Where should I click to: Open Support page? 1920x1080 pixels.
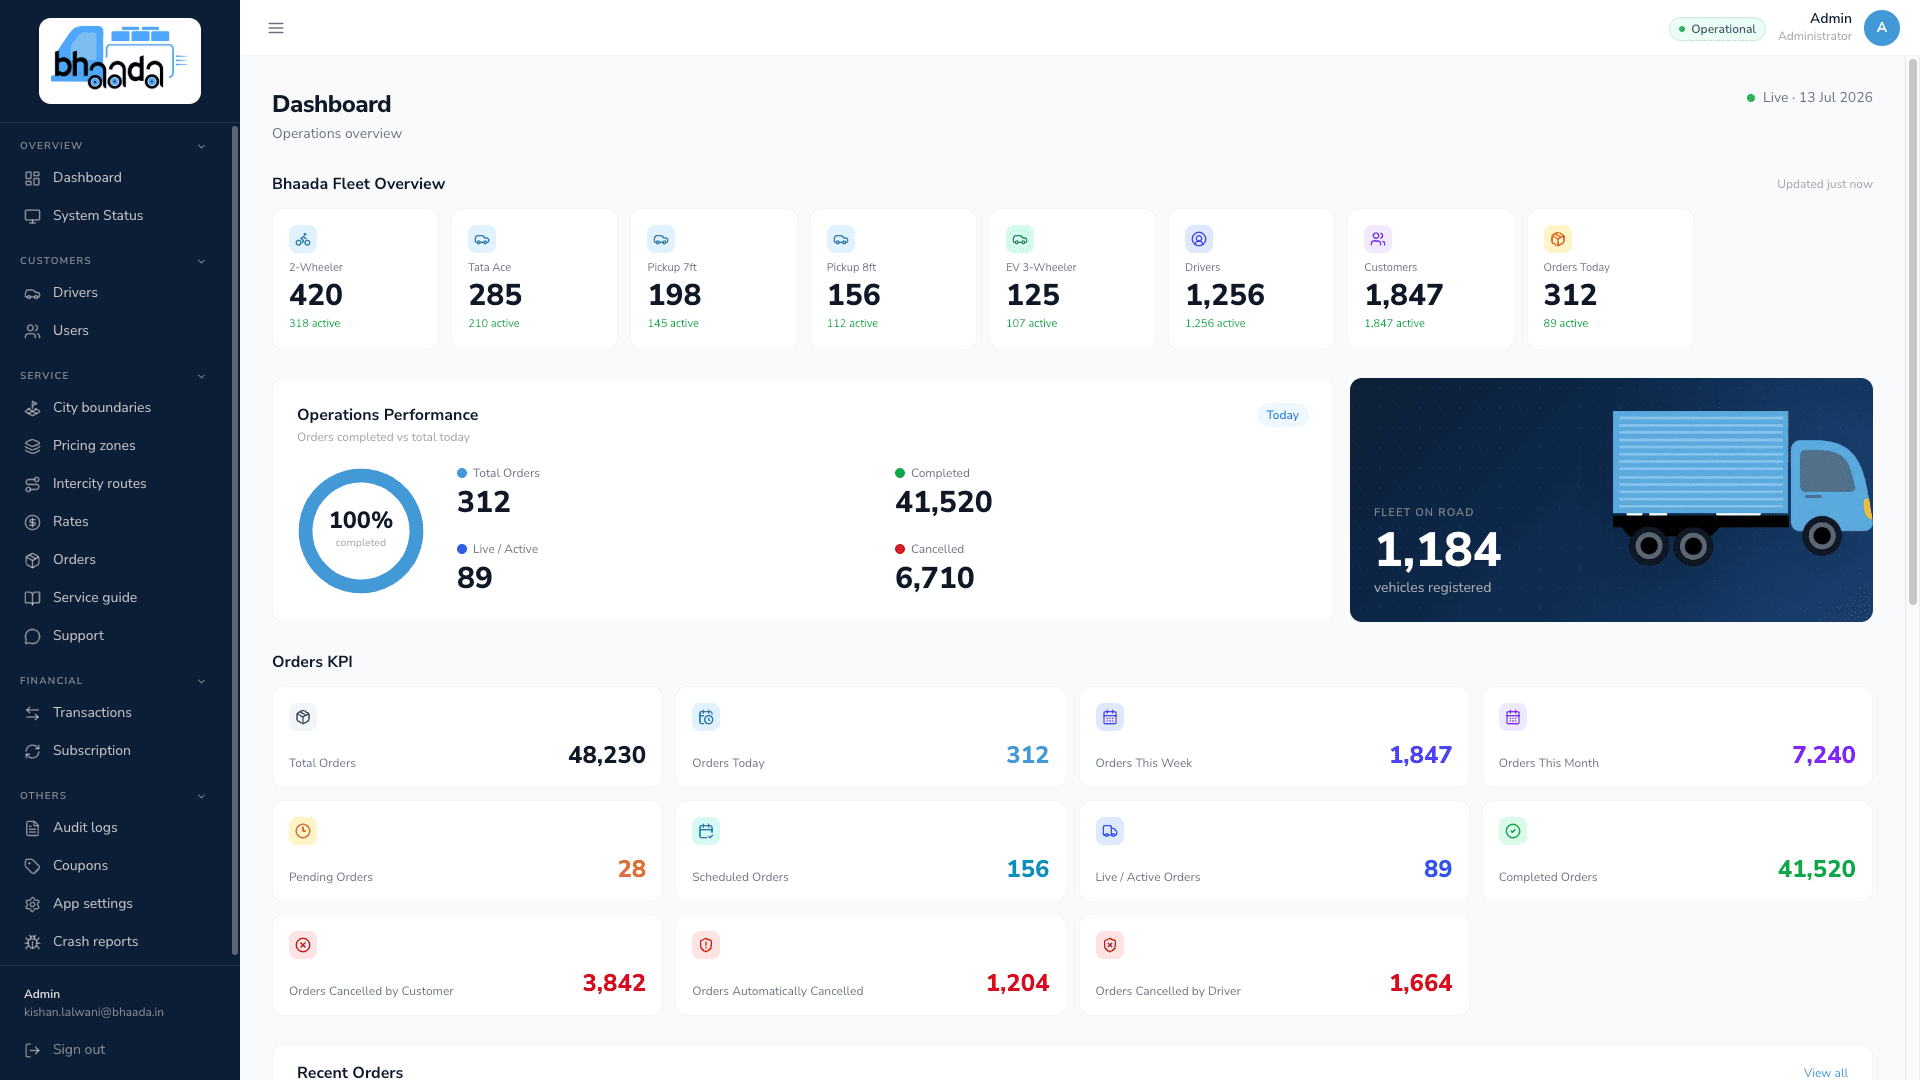coord(115,636)
